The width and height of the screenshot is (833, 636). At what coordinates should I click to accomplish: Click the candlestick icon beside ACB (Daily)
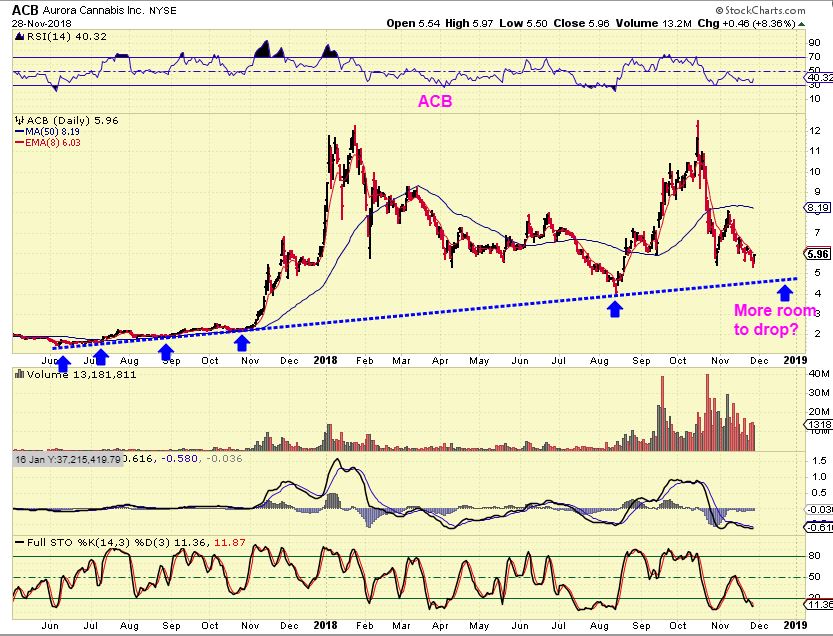click(x=19, y=120)
